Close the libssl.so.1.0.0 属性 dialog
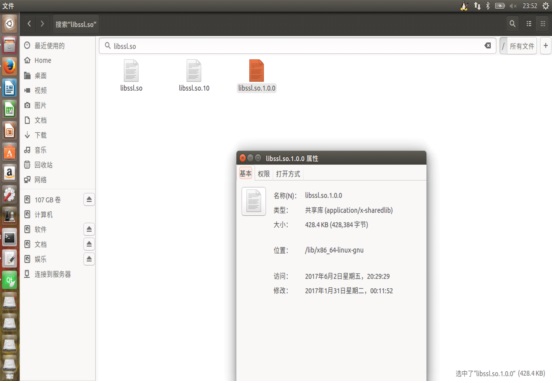Viewport: 554px width, 383px height. [x=242, y=158]
